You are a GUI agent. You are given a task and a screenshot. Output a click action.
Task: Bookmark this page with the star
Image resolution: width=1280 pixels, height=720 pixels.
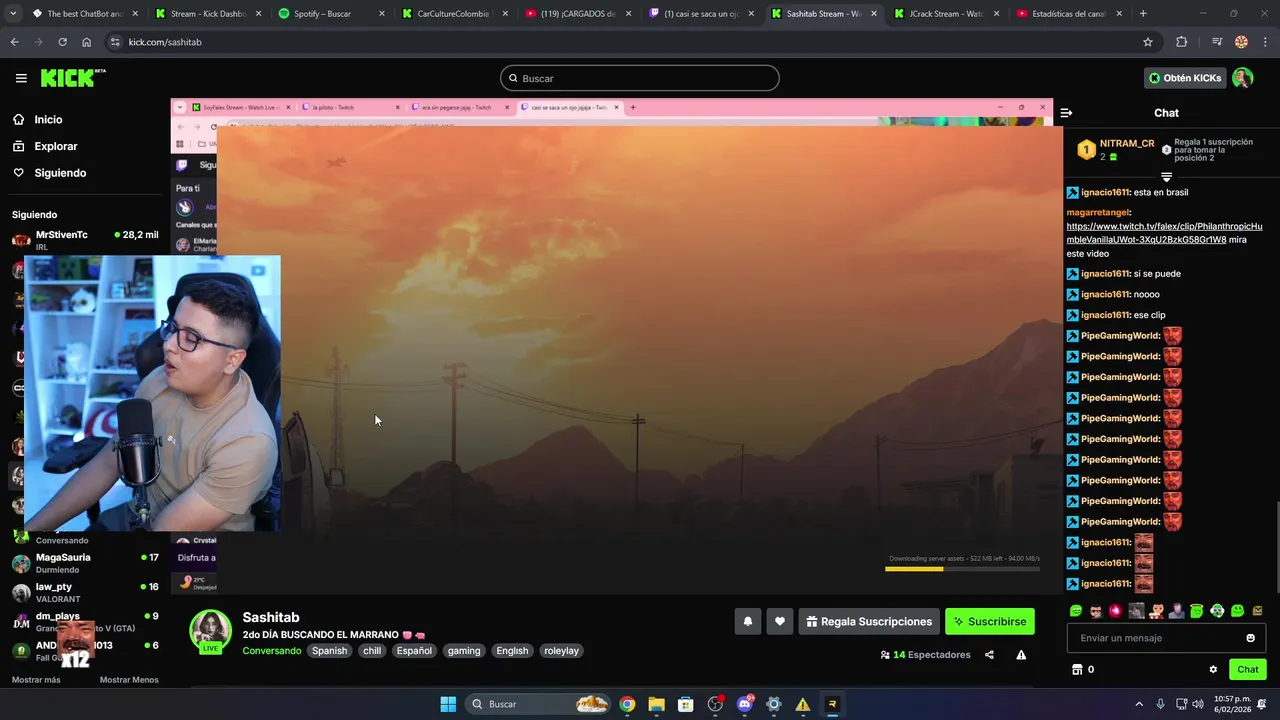pos(1148,42)
